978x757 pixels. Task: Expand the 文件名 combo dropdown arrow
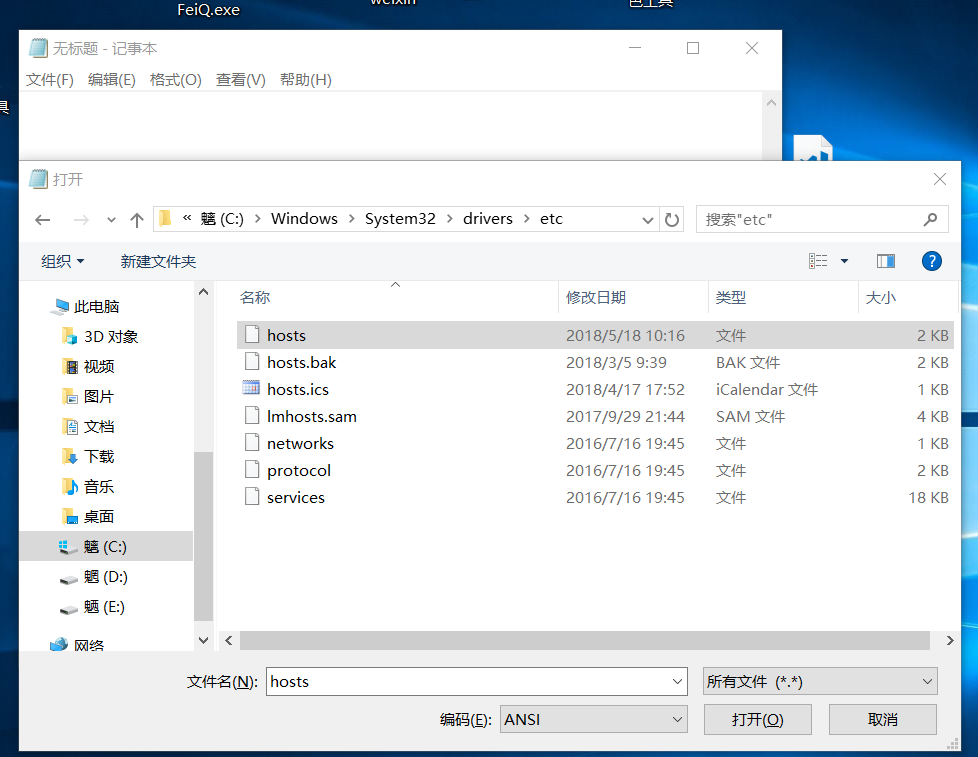point(677,682)
